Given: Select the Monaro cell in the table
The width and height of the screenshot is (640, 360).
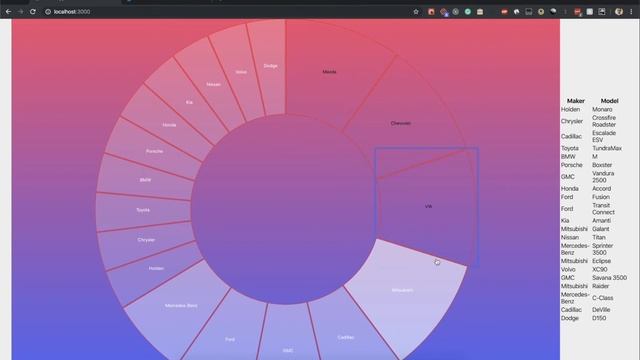Looking at the screenshot, I should 602,109.
